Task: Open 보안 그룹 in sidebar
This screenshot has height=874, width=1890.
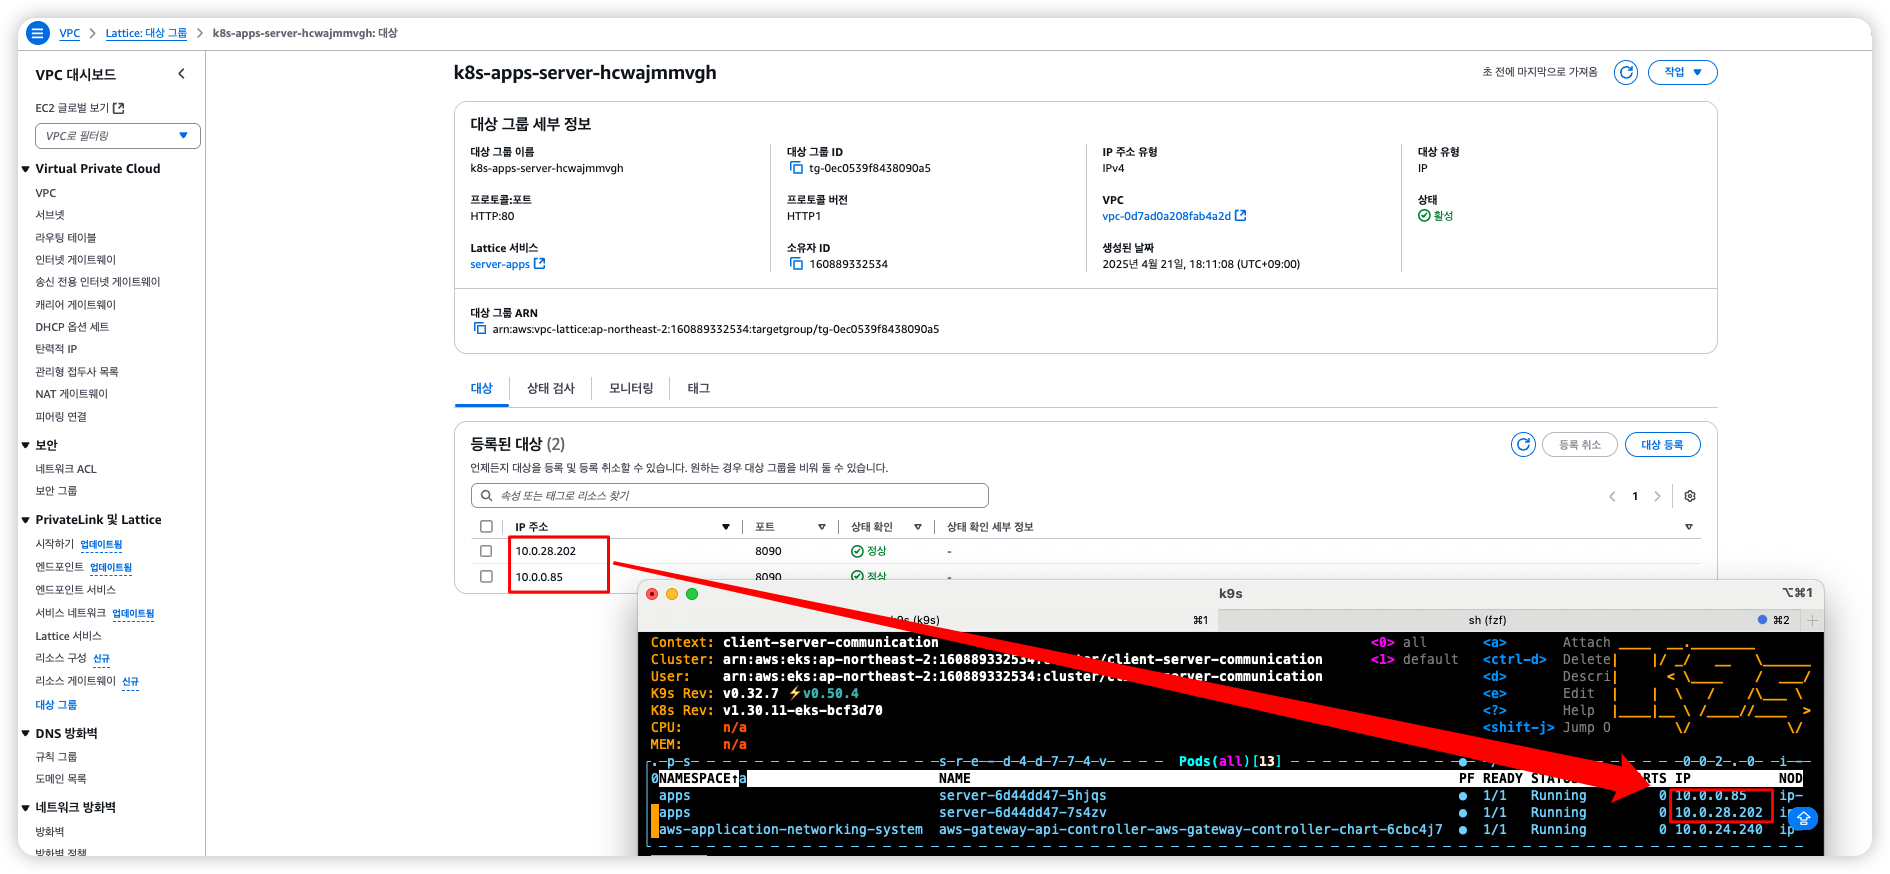Action: [x=56, y=491]
